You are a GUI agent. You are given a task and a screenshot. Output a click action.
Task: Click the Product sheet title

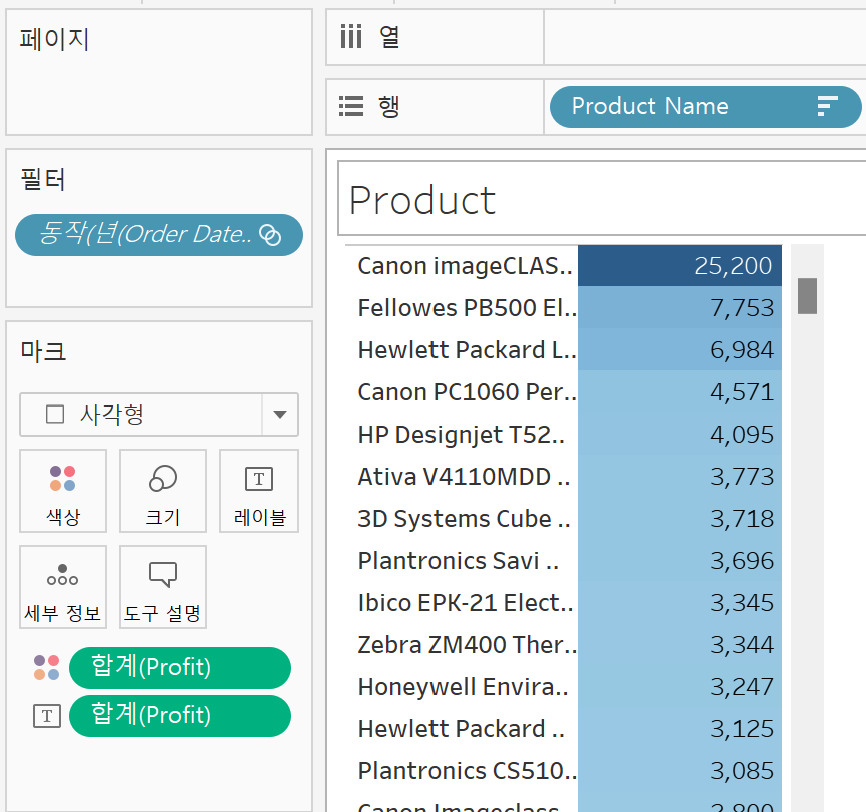coord(423,200)
